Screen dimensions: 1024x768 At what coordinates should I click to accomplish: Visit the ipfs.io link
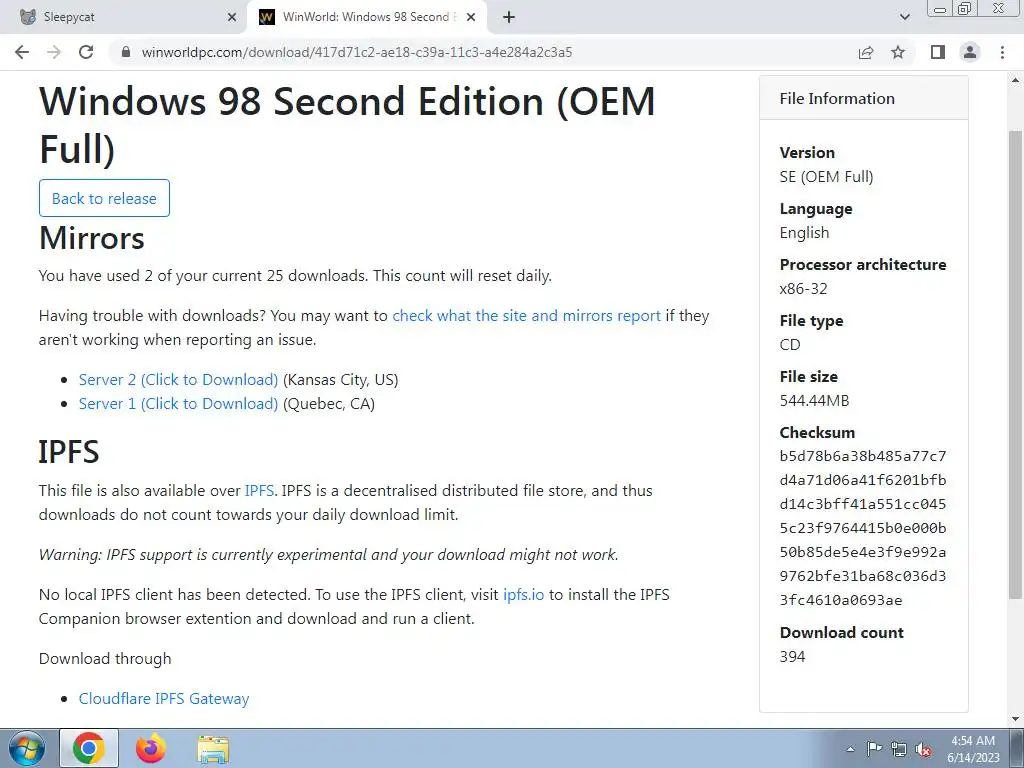pos(524,595)
